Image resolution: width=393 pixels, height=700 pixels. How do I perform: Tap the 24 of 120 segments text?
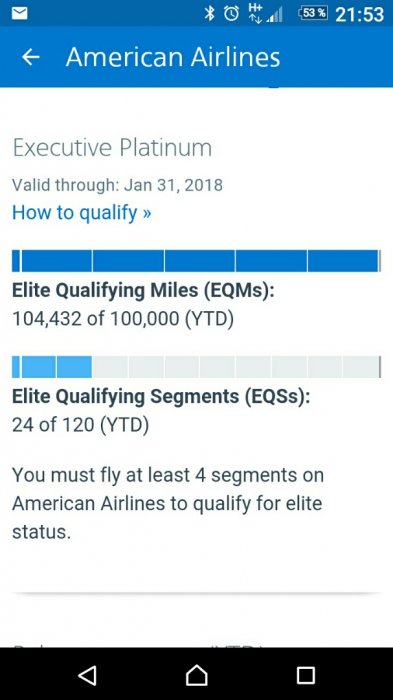80,425
